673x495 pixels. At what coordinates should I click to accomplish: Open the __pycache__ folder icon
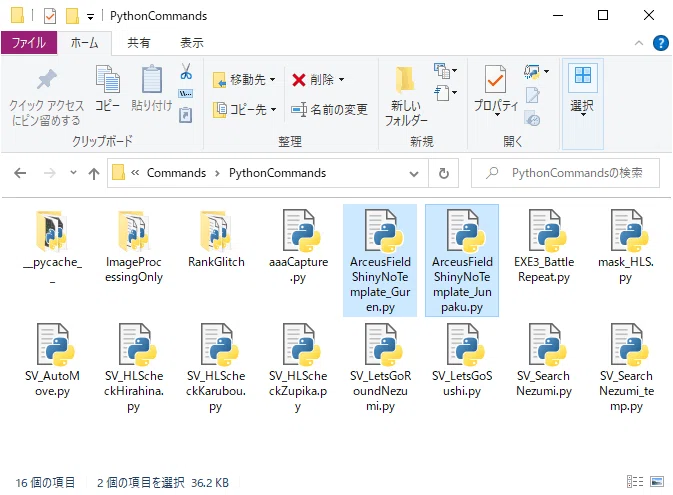click(x=52, y=230)
